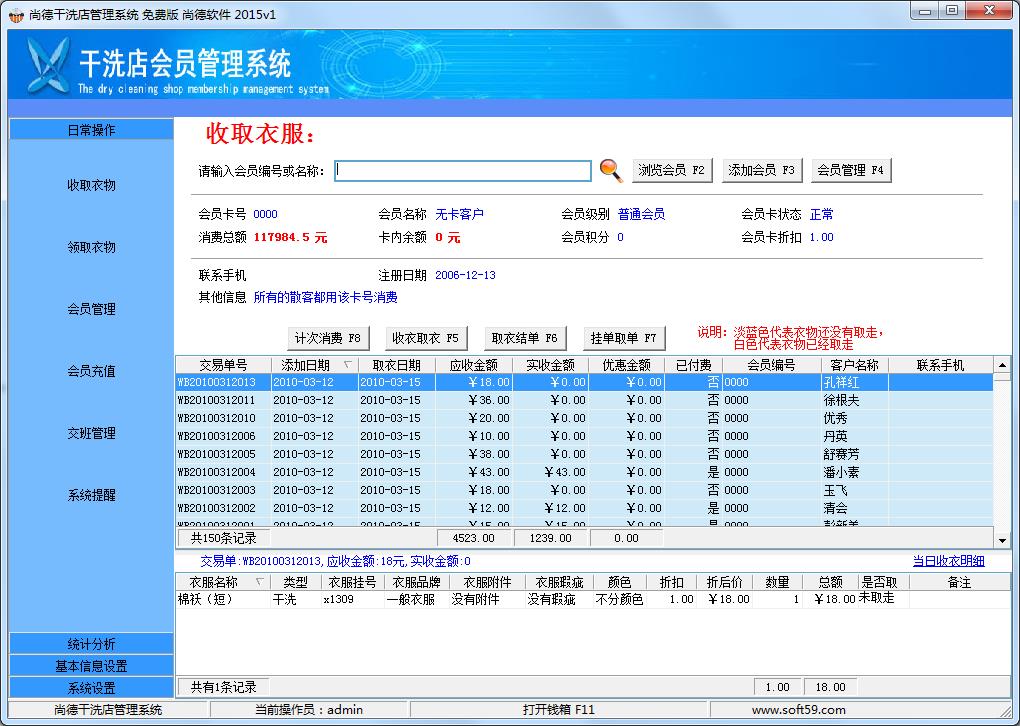
Task: Click the transaction list scrollbar up arrow
Action: point(1002,365)
